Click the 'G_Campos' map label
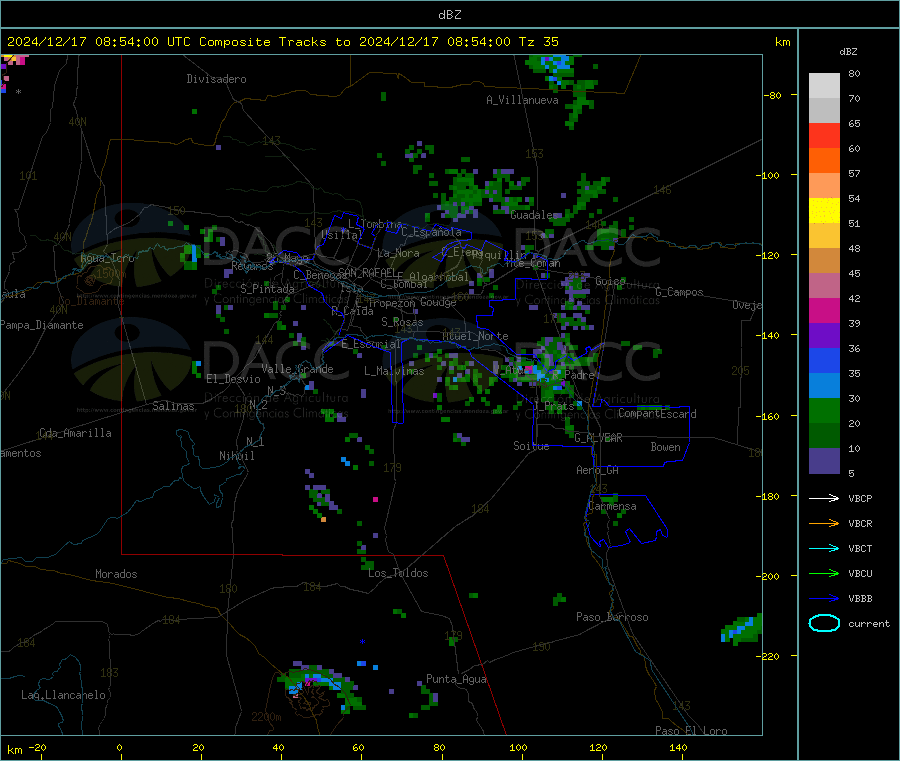Image resolution: width=900 pixels, height=761 pixels. (679, 292)
